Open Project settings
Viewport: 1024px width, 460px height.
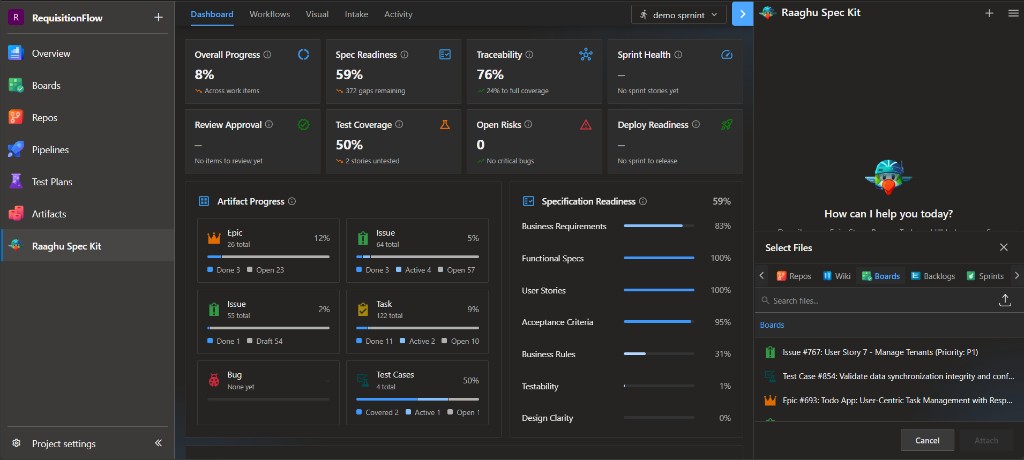point(63,444)
